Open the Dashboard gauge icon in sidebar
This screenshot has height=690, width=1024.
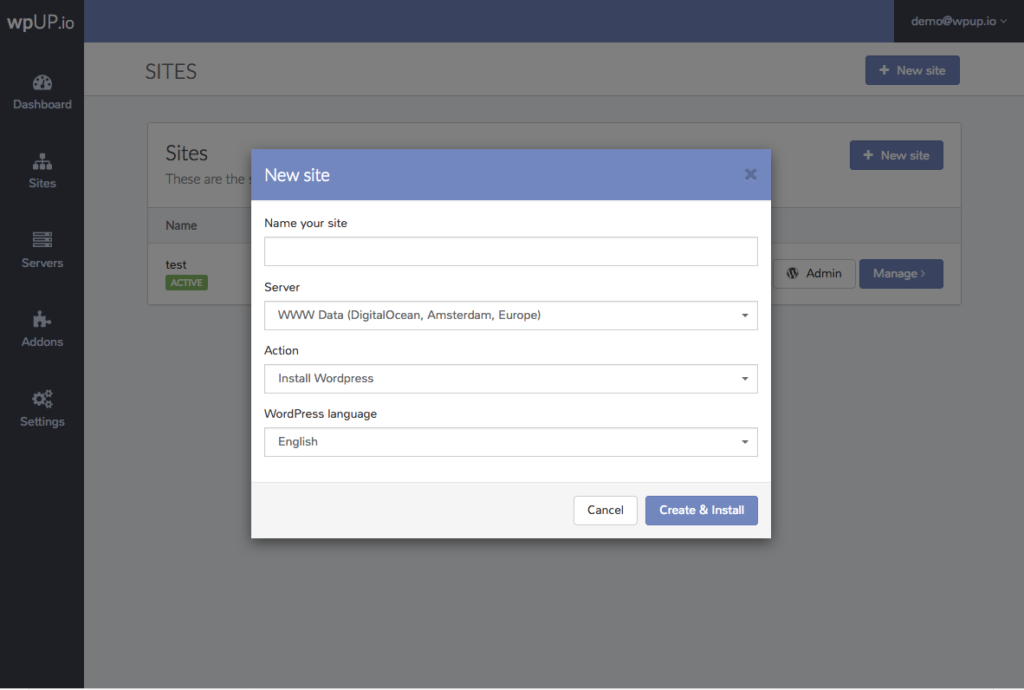click(x=42, y=83)
